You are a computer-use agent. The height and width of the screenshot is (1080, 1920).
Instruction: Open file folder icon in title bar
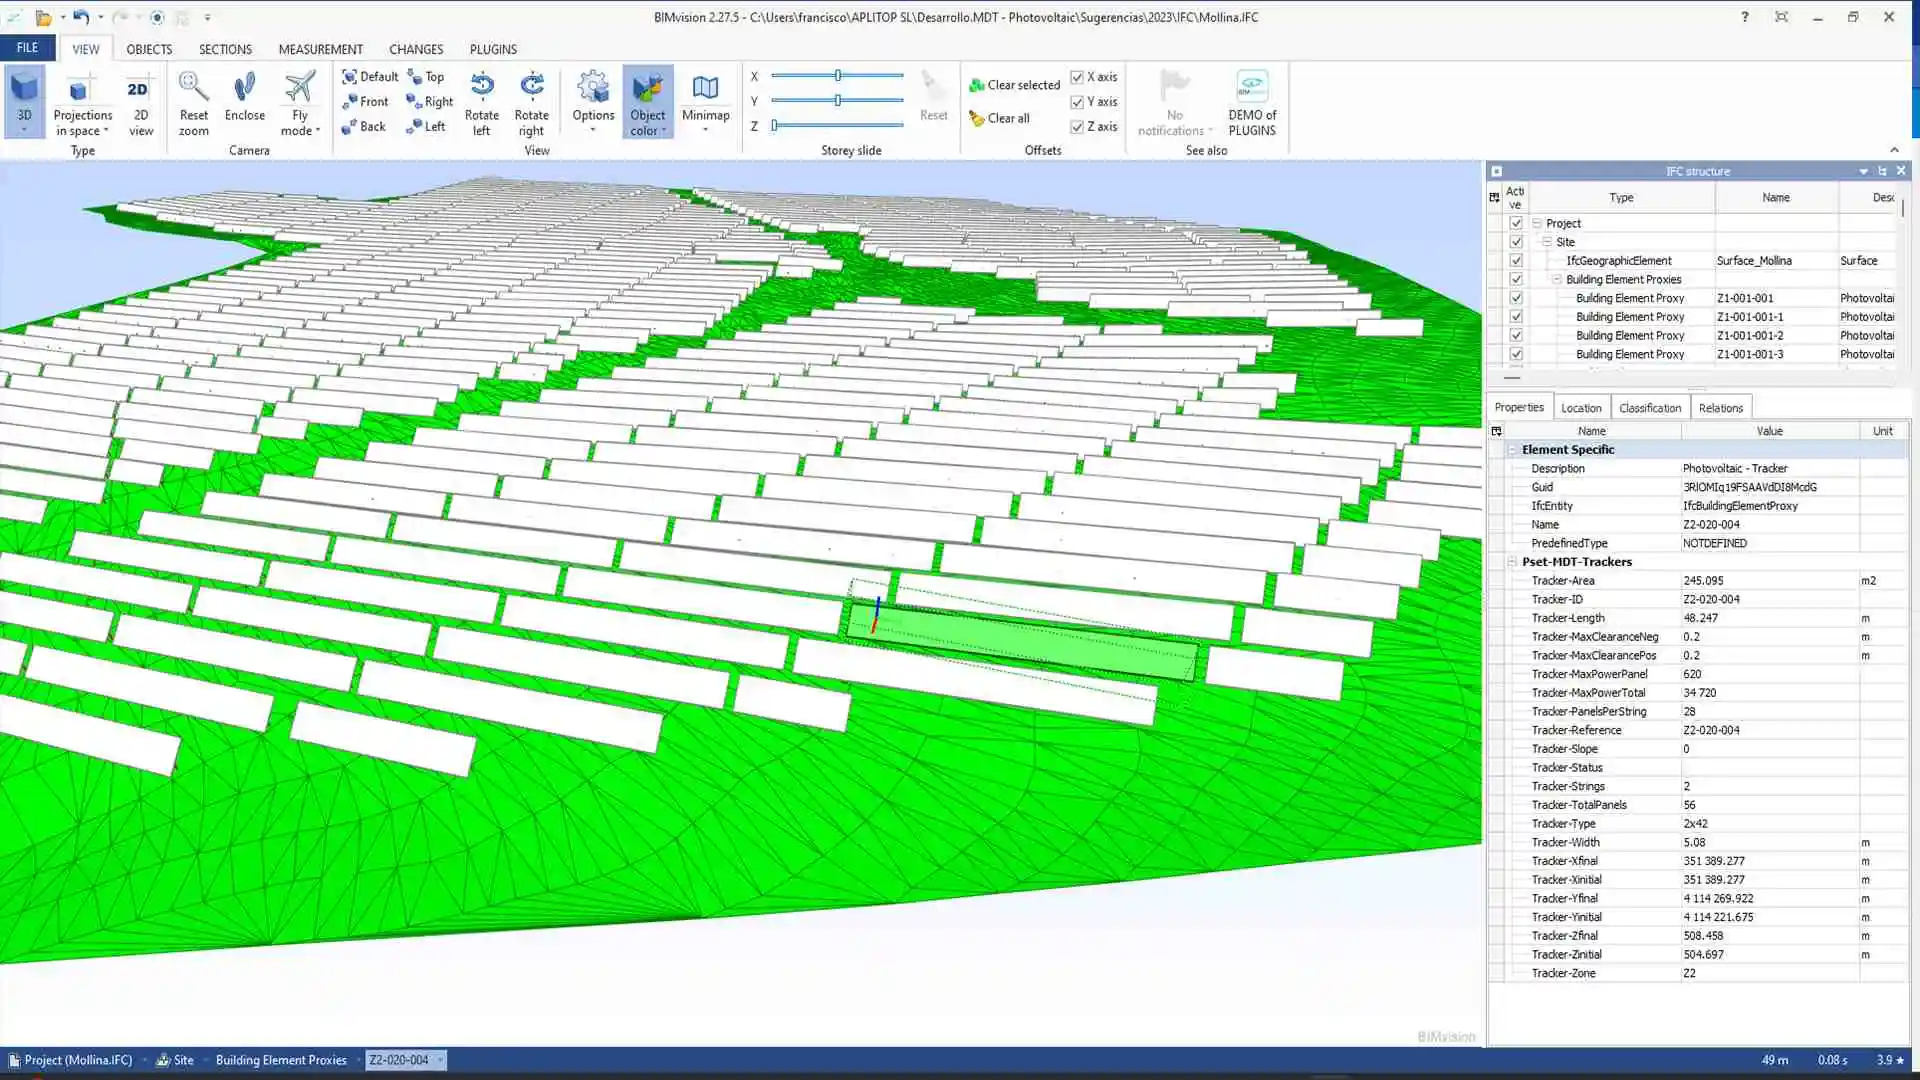43,17
